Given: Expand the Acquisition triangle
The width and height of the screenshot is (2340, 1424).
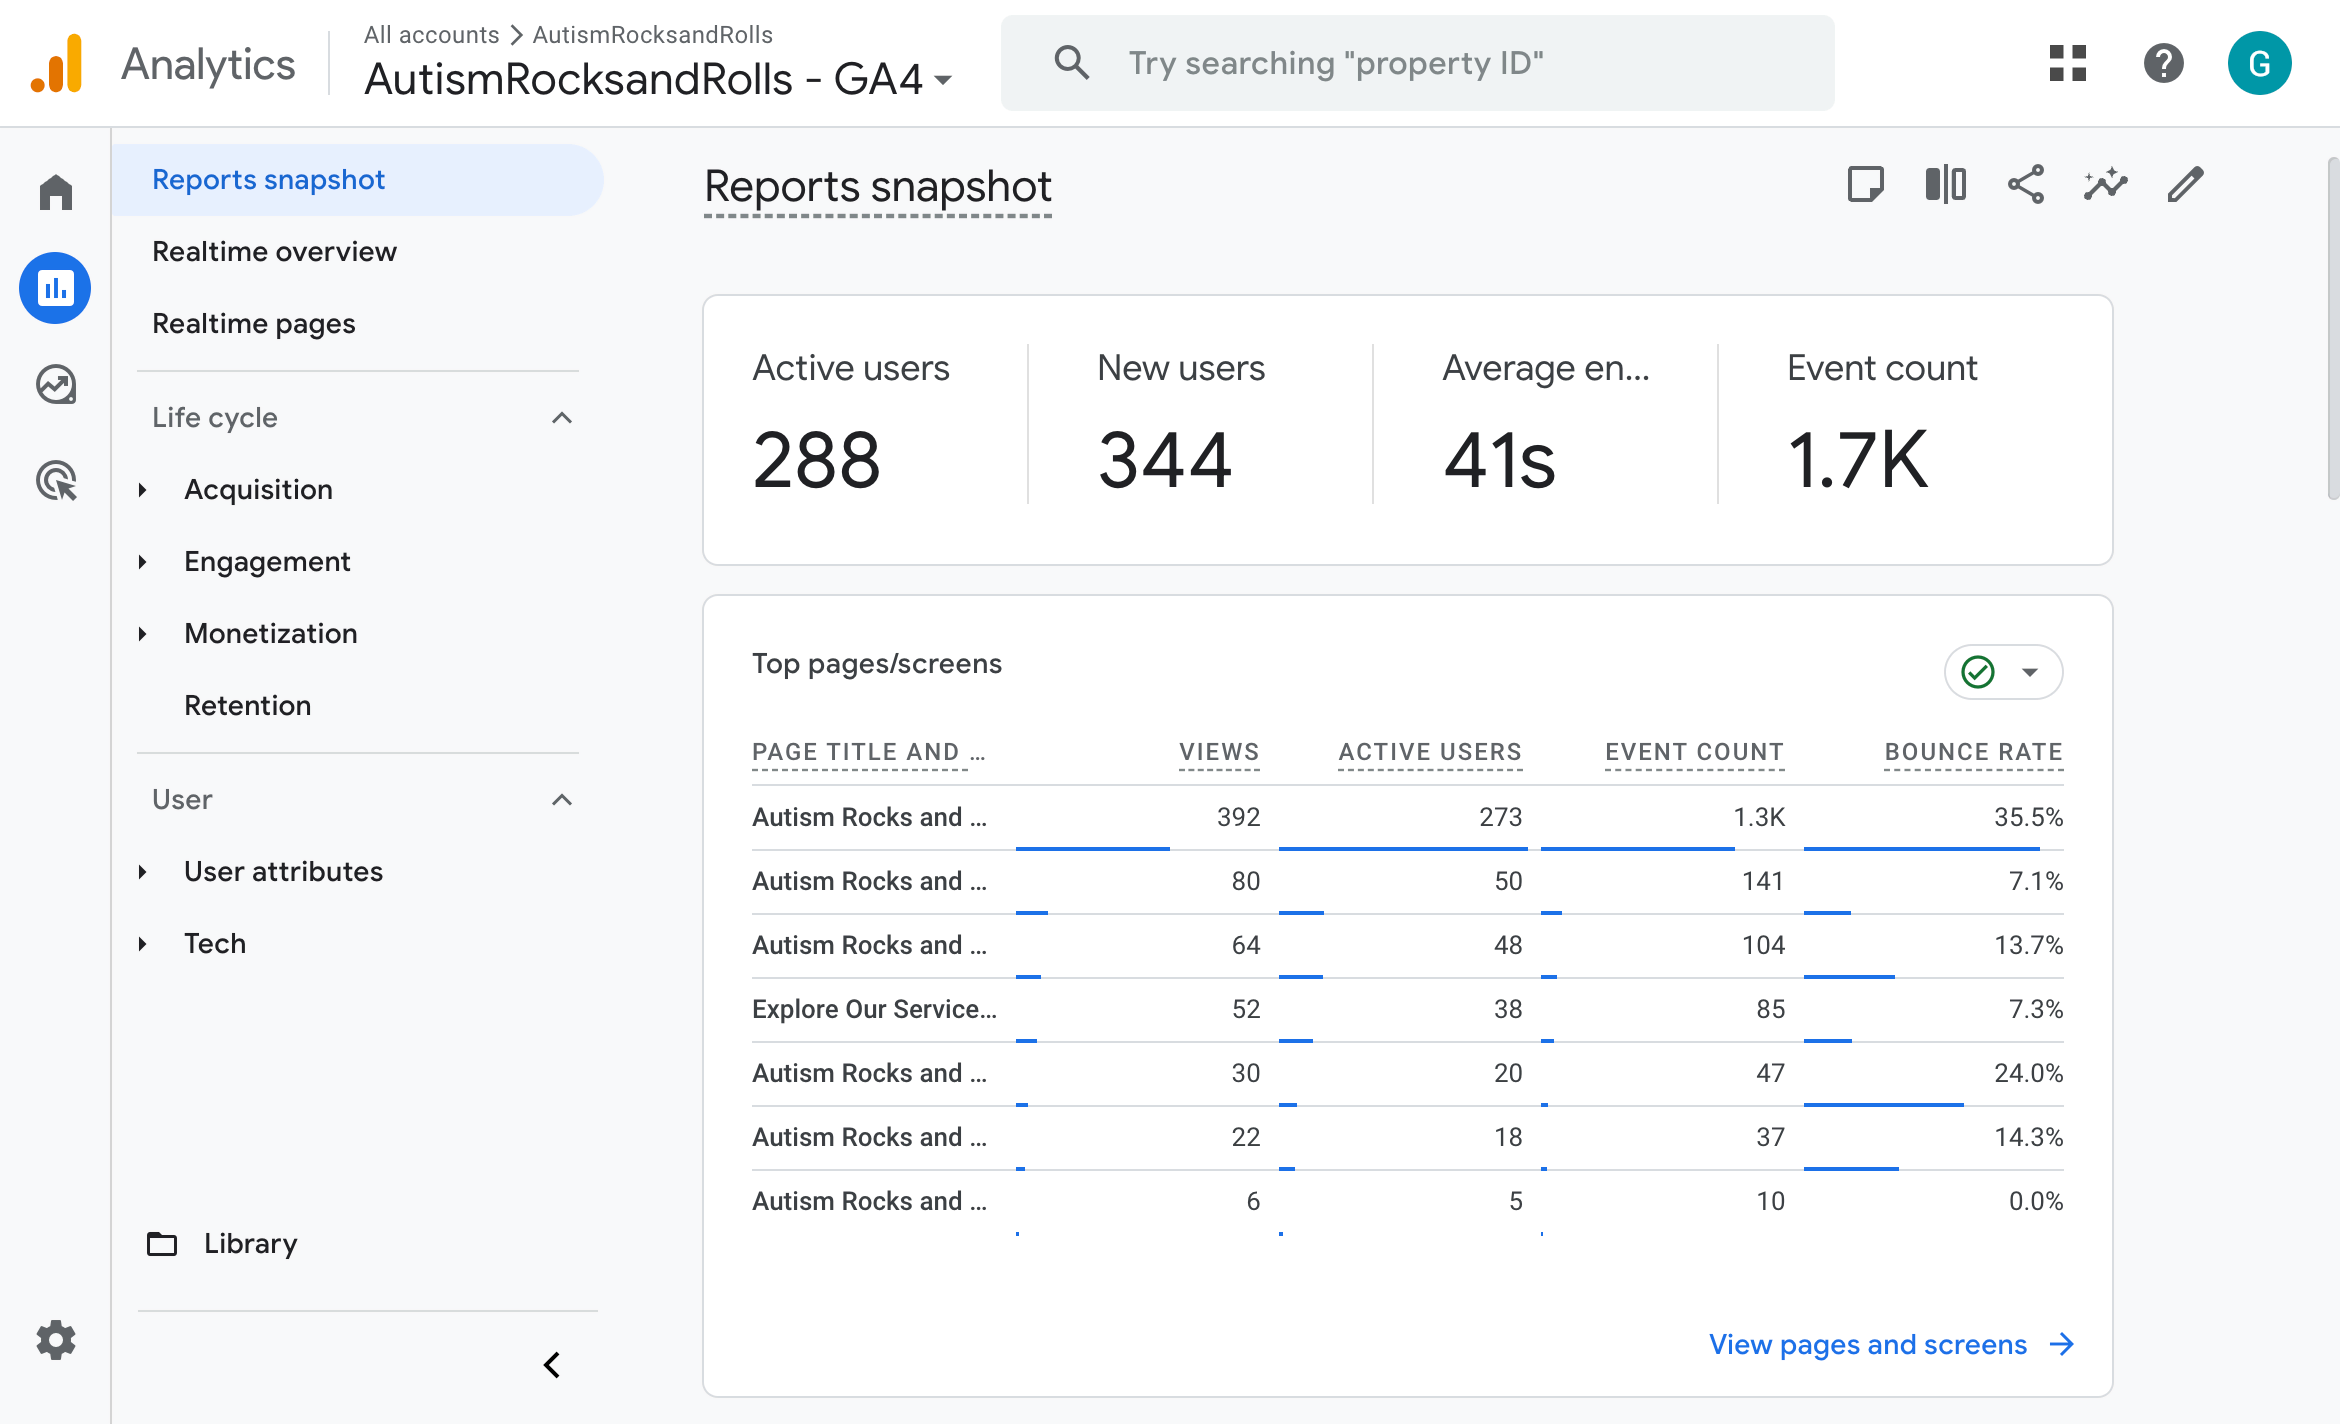Looking at the screenshot, I should point(143,490).
